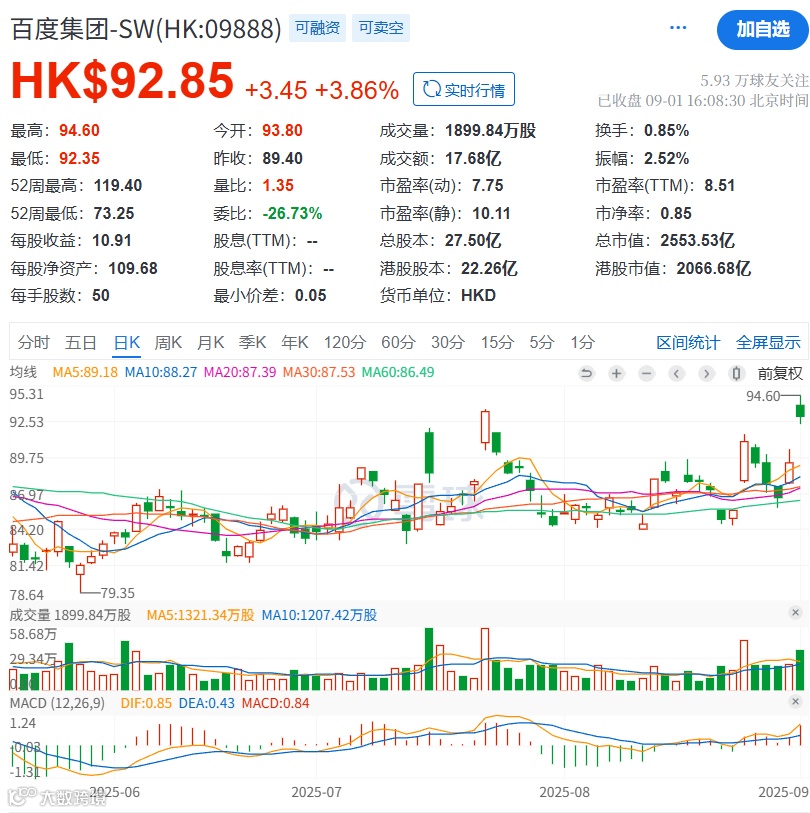Click the 52周最高 119.40 value
The image size is (810, 813).
pyautogui.click(x=118, y=185)
